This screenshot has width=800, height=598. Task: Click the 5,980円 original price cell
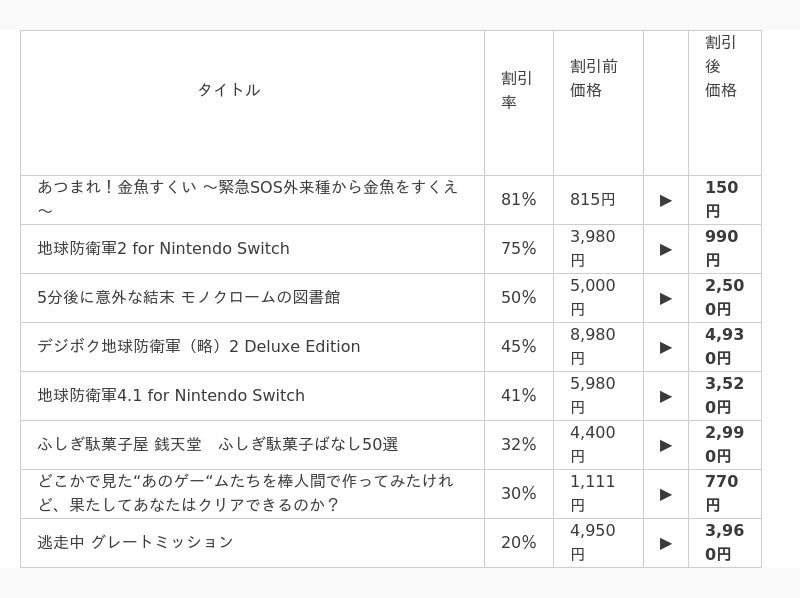593,395
